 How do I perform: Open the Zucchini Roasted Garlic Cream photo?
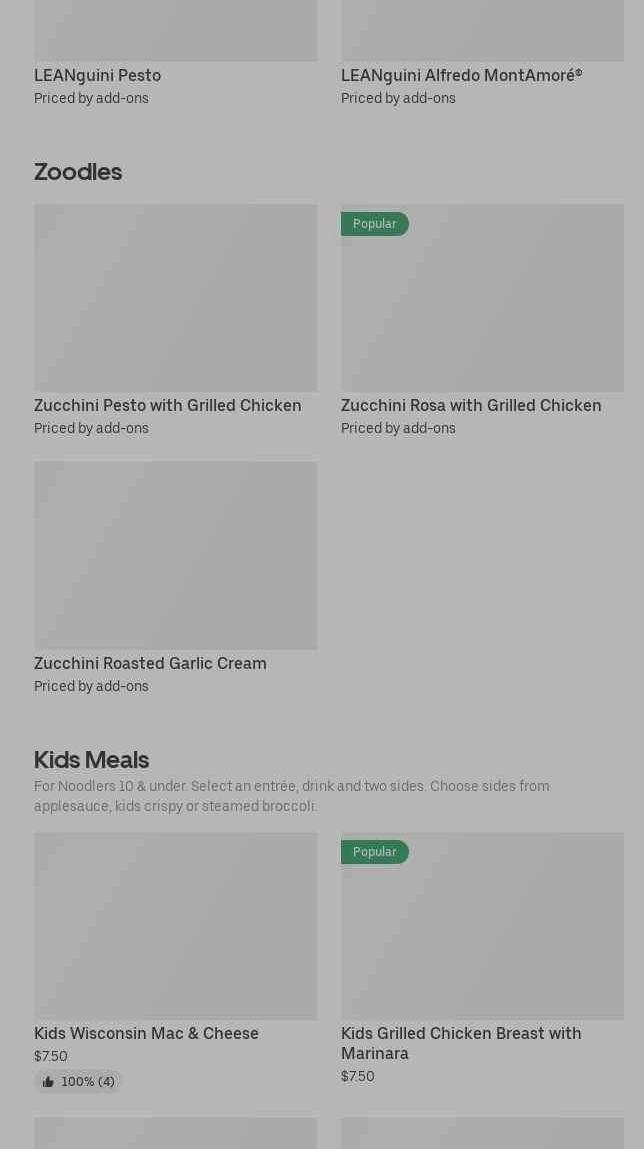pyautogui.click(x=175, y=555)
